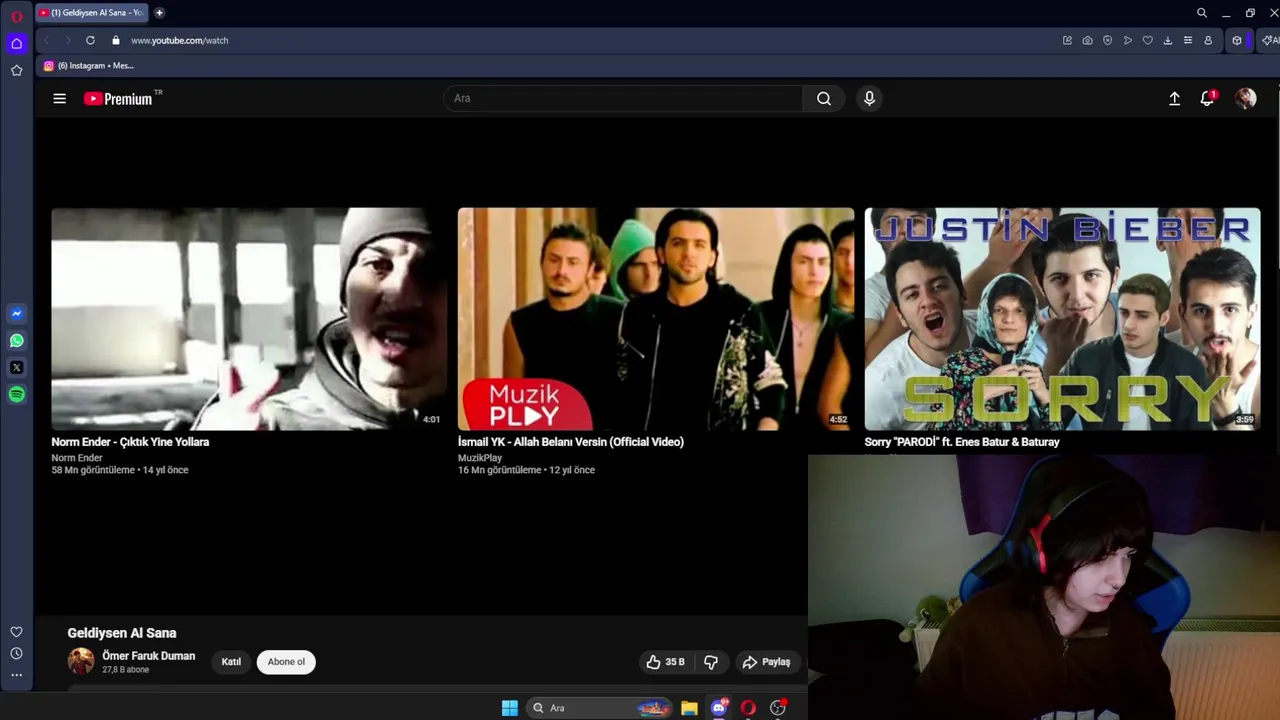Screen dimensions: 1280x720
Task: Click the site security padlock icon
Action: (x=116, y=40)
